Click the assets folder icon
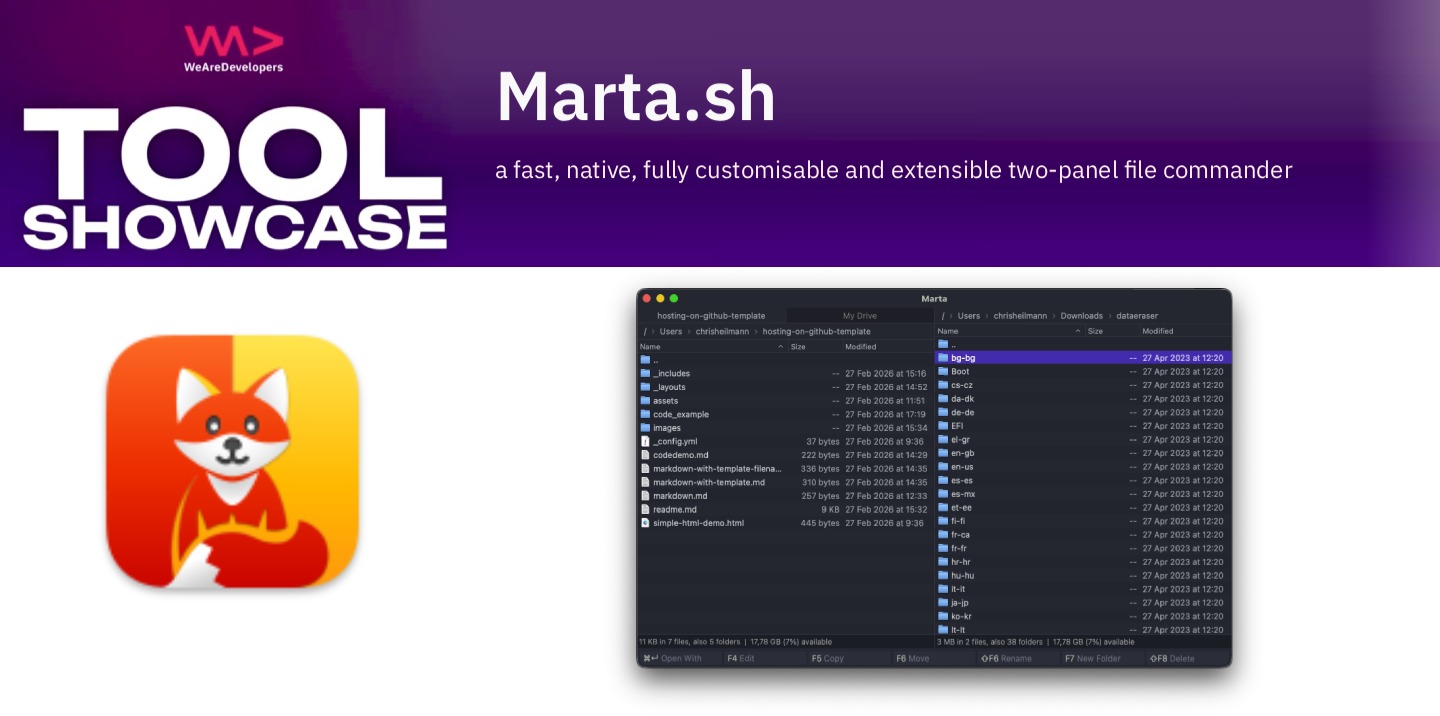The width and height of the screenshot is (1440, 716). click(645, 400)
